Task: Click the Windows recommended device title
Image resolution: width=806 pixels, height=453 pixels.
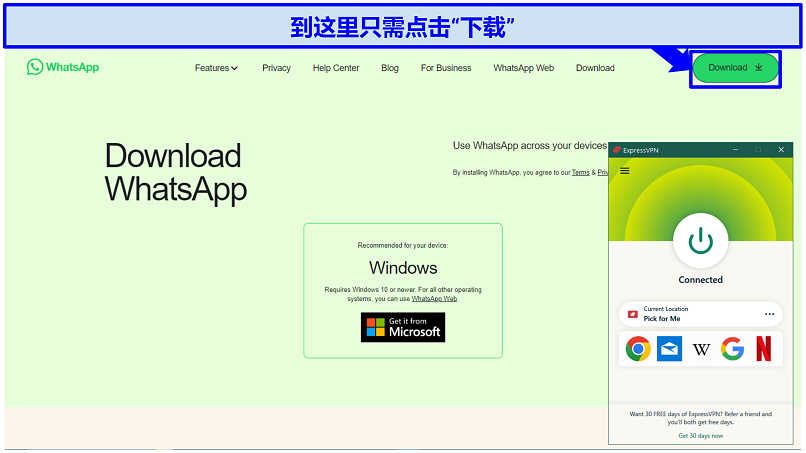Action: 403,268
